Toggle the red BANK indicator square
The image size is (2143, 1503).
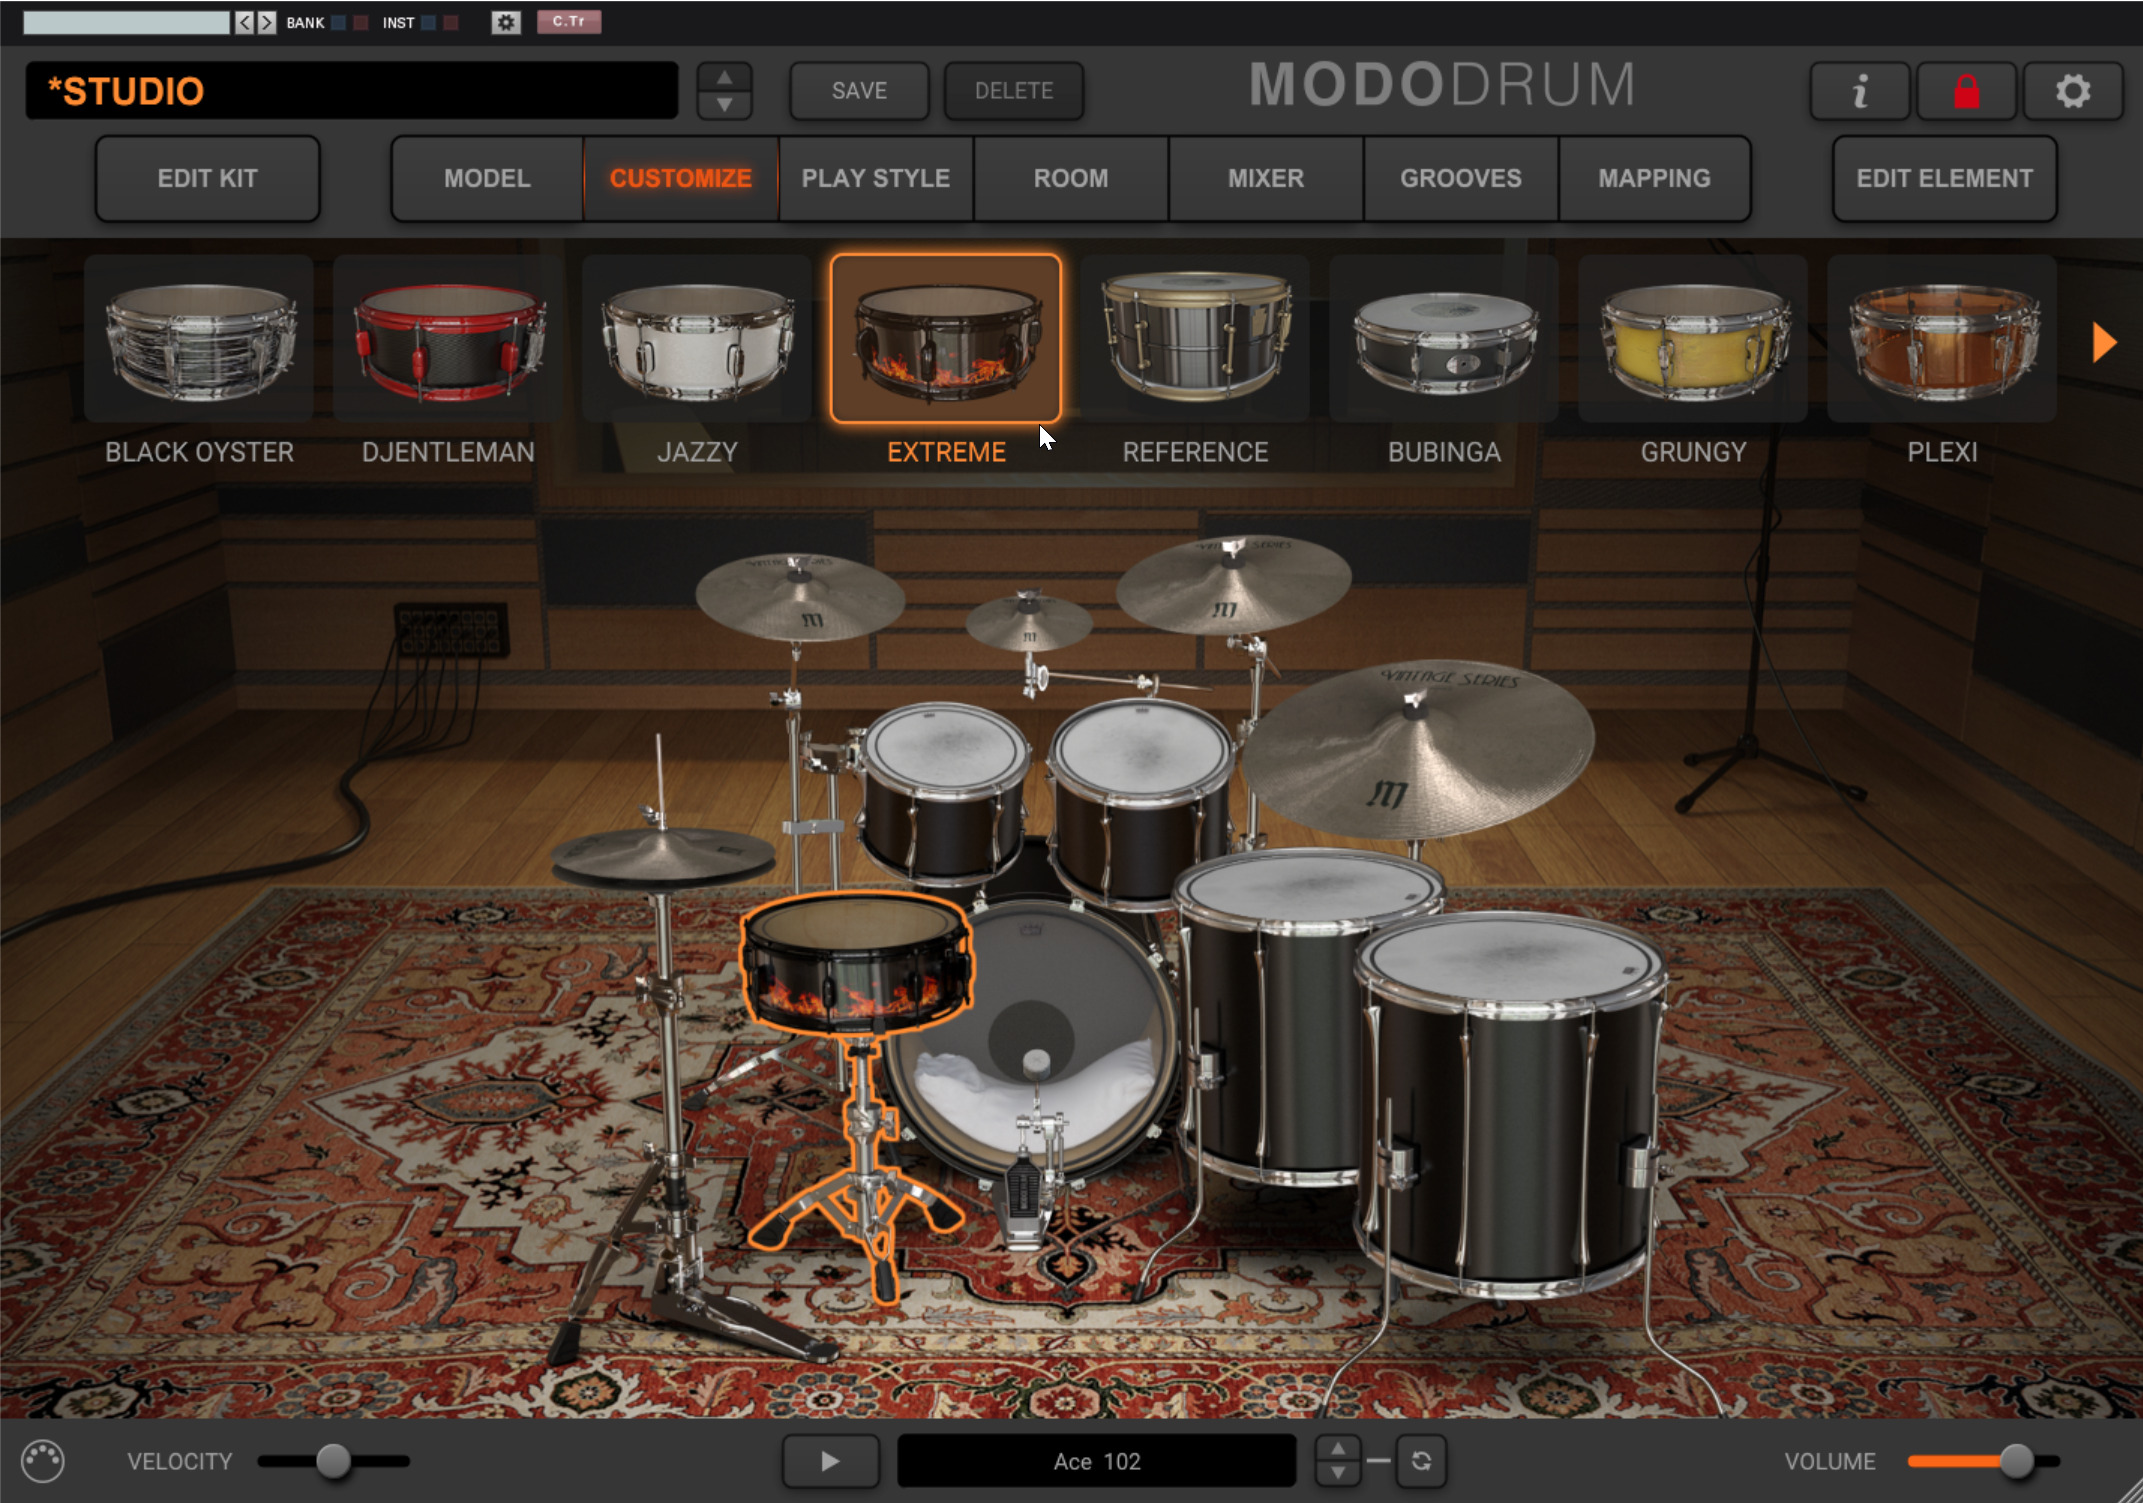361,22
